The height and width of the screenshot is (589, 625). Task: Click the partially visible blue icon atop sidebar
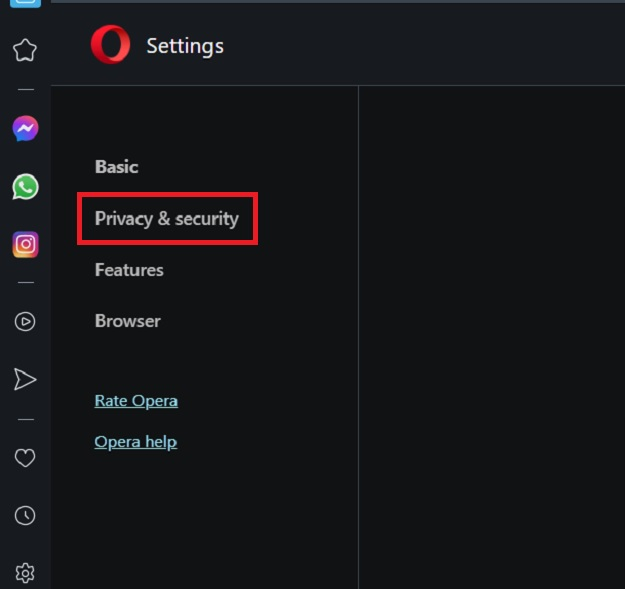(25, 3)
